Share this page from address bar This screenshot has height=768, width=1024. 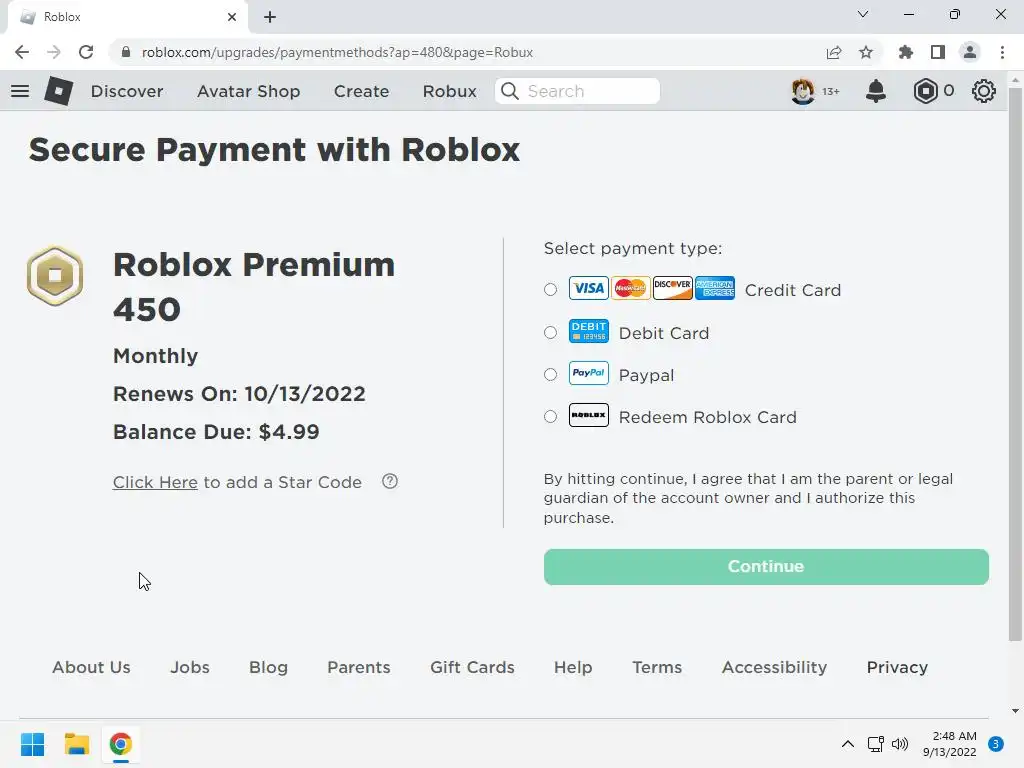point(834,52)
